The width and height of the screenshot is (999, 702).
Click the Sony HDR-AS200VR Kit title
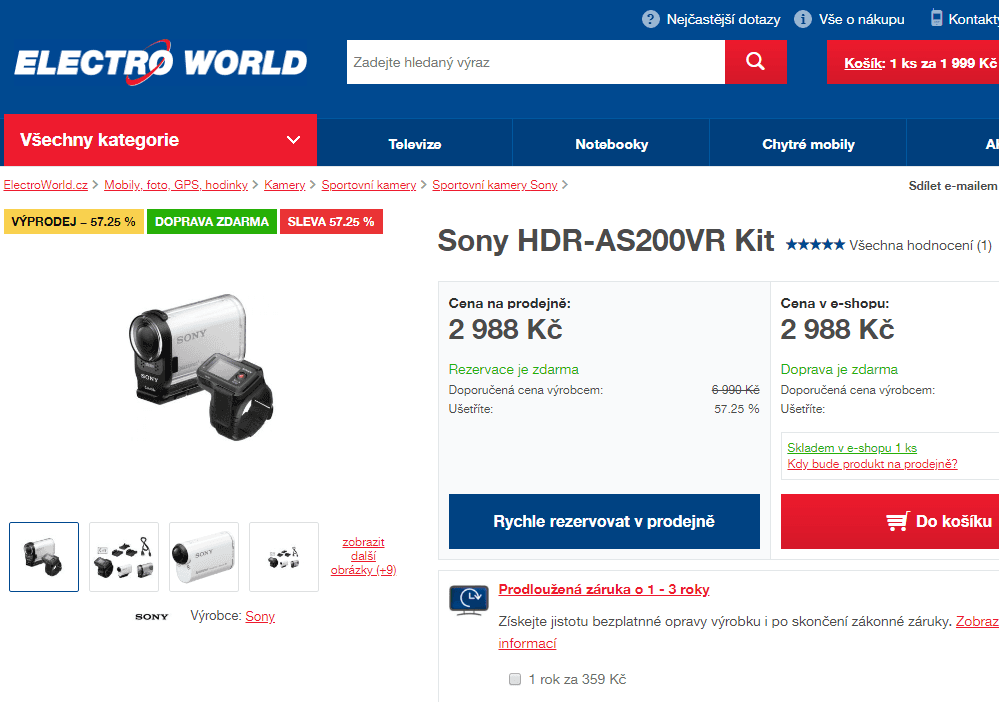(606, 241)
